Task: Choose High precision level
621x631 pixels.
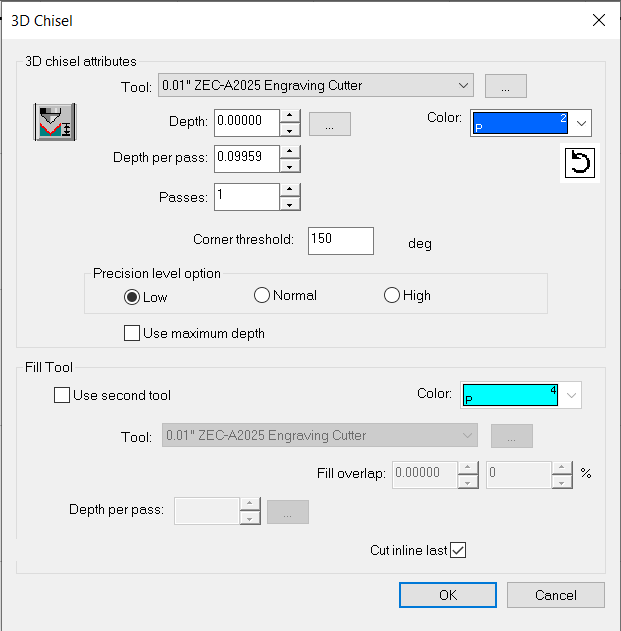Action: pyautogui.click(x=392, y=296)
